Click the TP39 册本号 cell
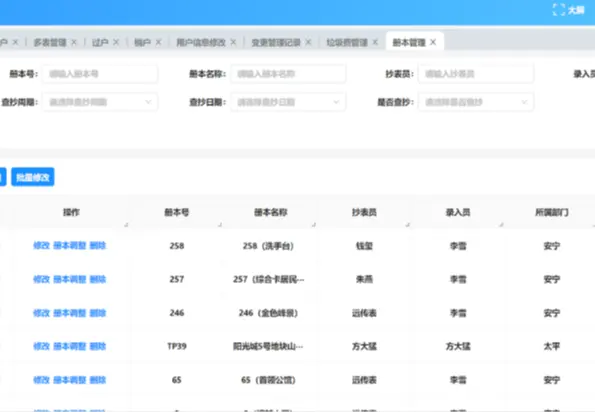Viewport: 595px width, 413px height. [177, 346]
